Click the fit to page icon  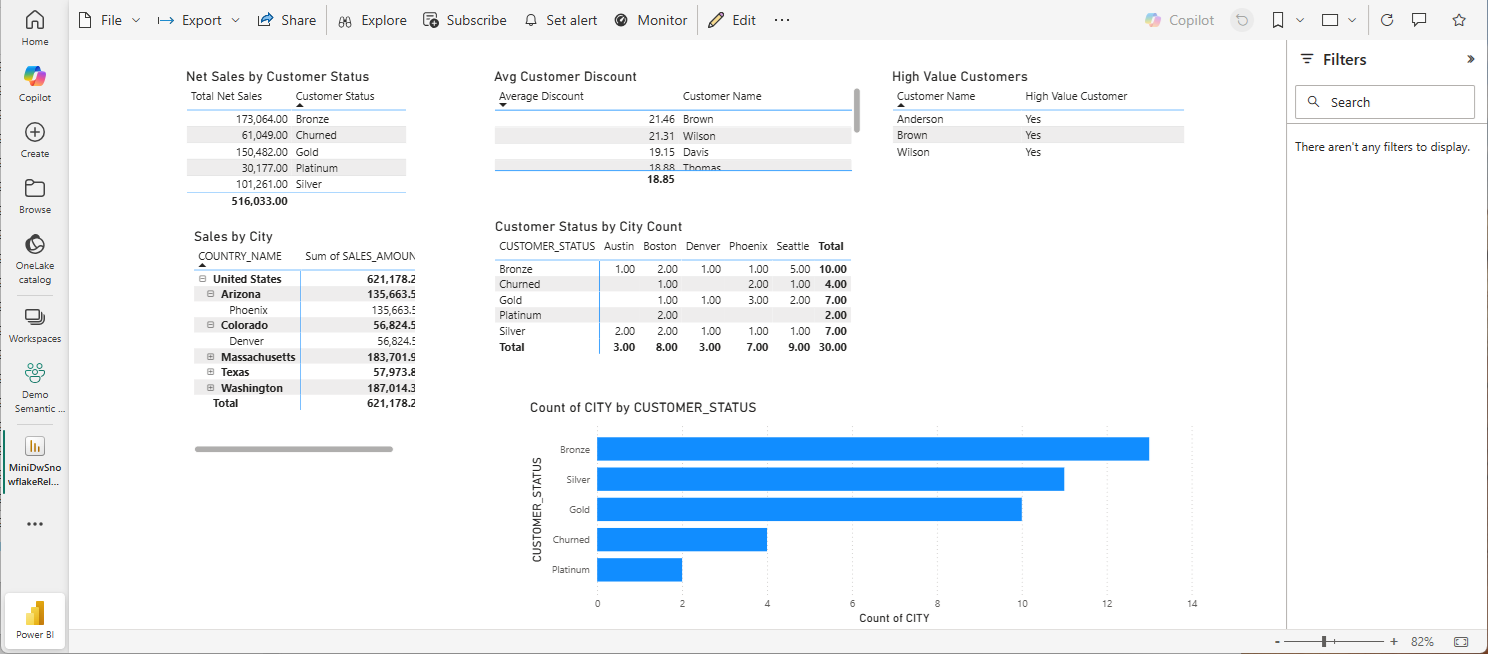pyautogui.click(x=1461, y=641)
